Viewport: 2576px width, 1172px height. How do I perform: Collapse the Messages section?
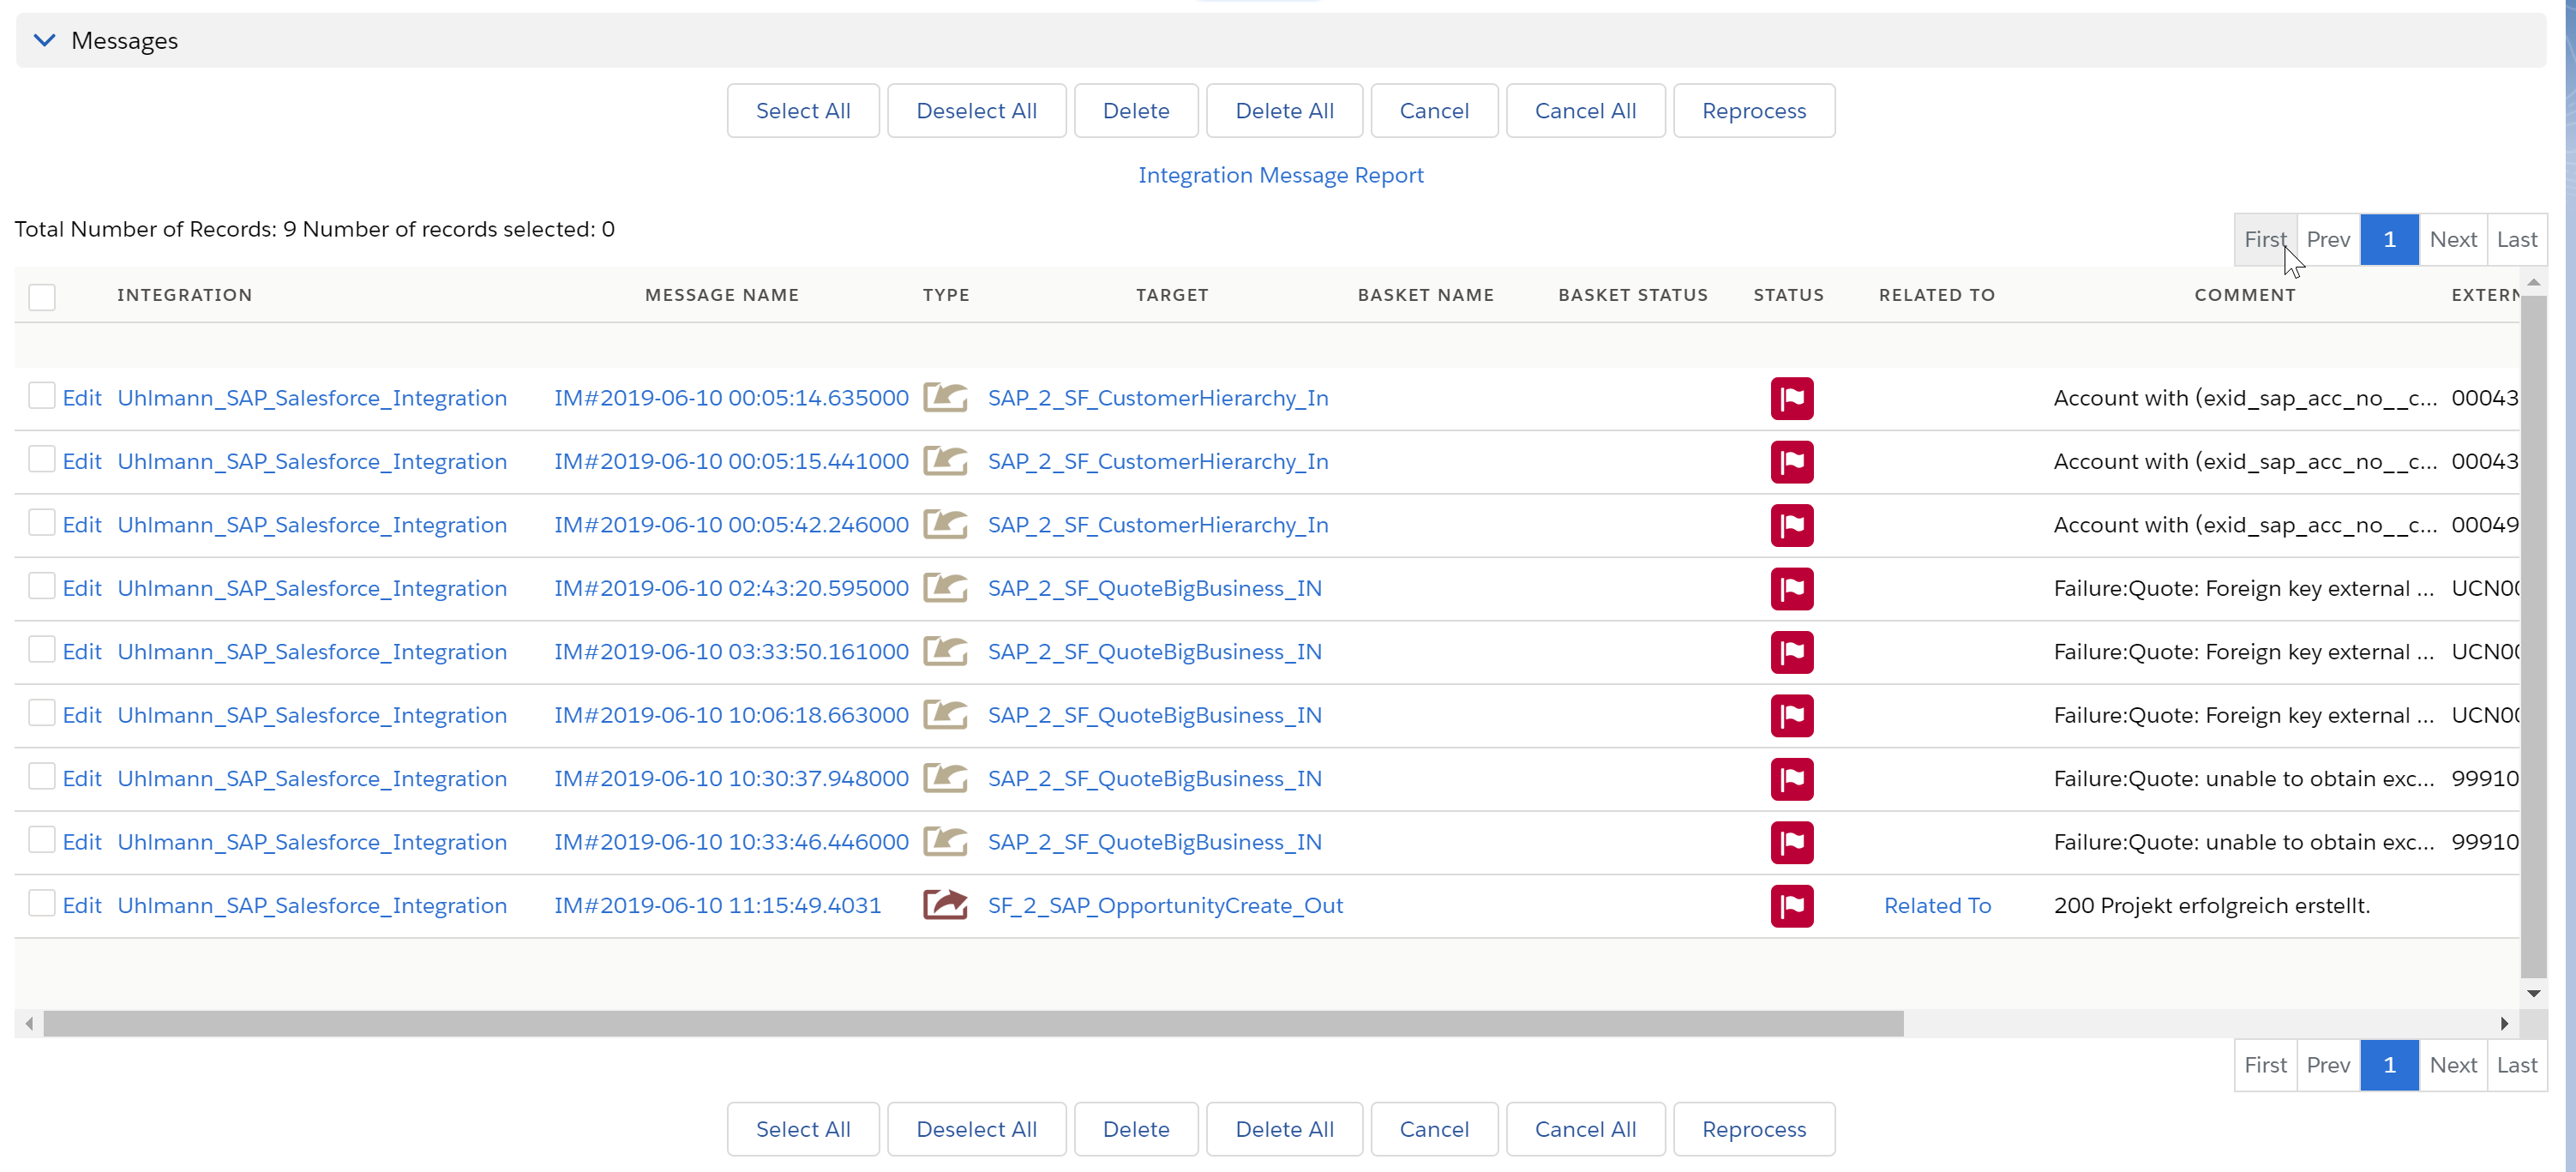pos(44,40)
